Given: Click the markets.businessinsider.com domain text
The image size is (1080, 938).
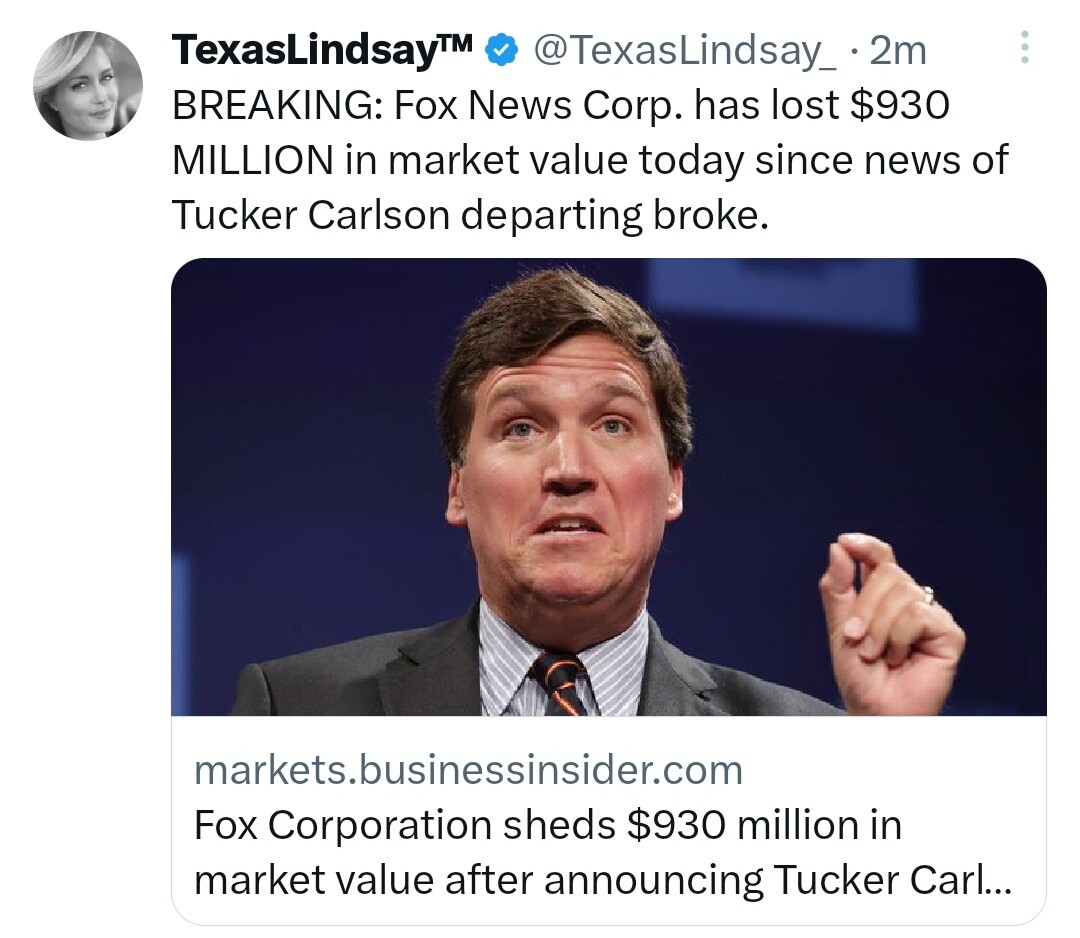Looking at the screenshot, I should tap(468, 770).
